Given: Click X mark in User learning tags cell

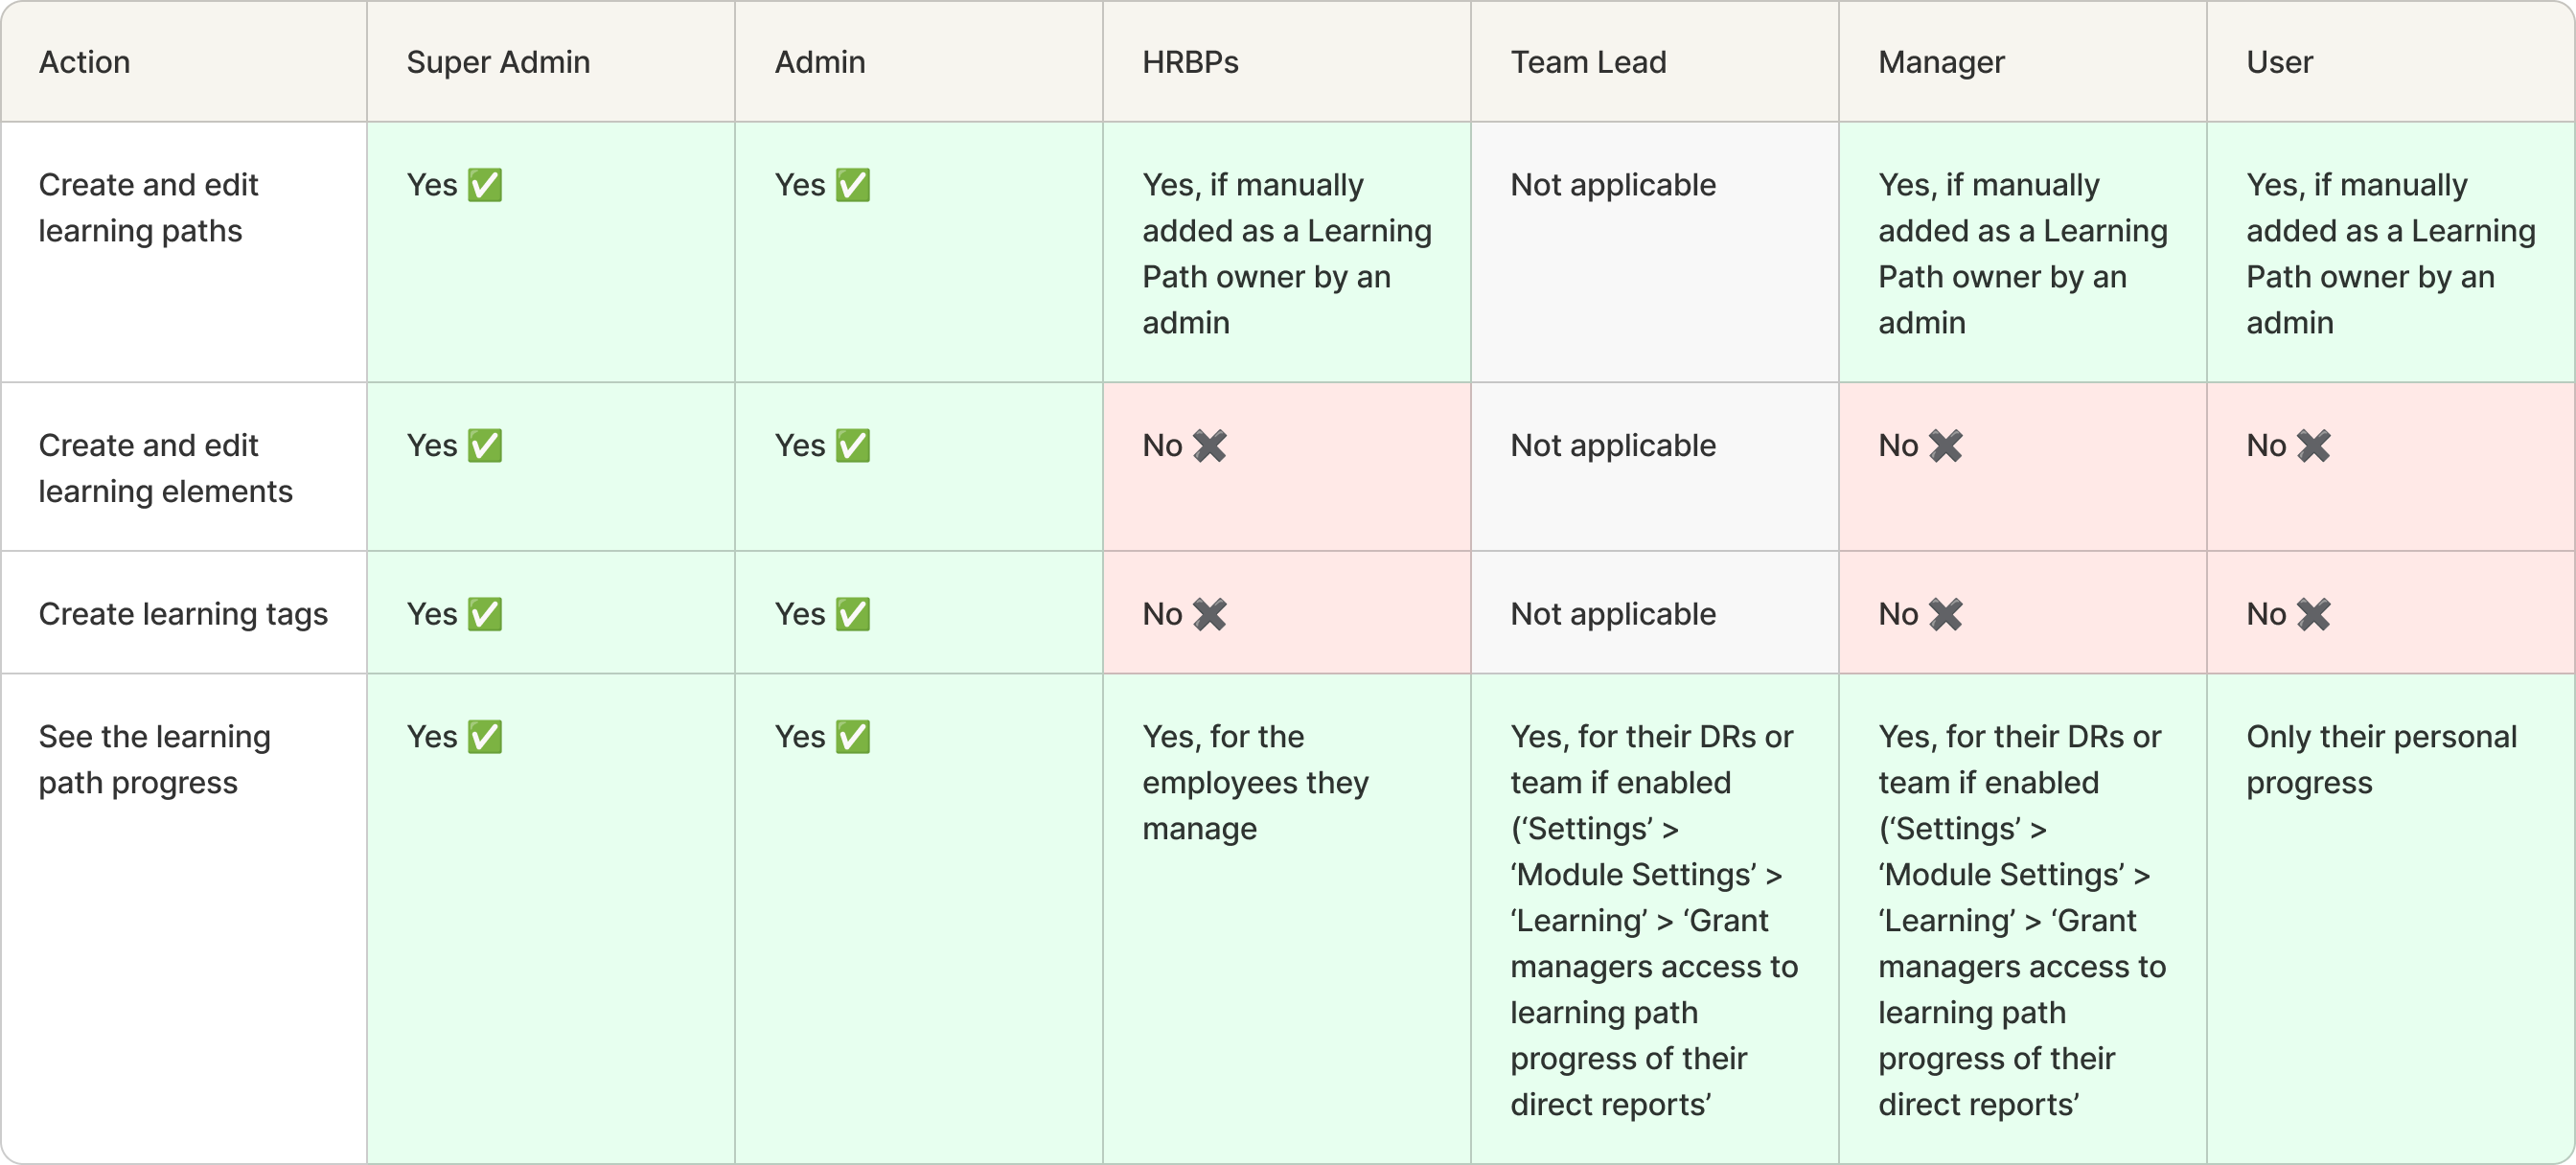Looking at the screenshot, I should pos(2314,614).
